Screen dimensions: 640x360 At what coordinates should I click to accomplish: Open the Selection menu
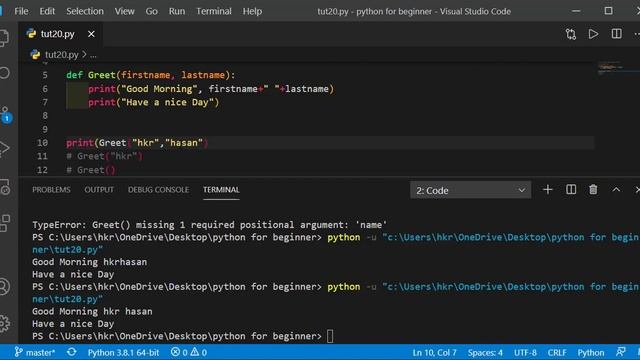pyautogui.click(x=85, y=11)
